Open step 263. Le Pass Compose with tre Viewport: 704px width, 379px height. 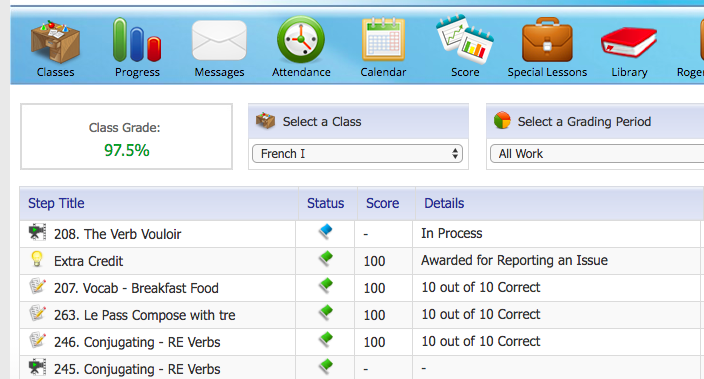coord(145,315)
